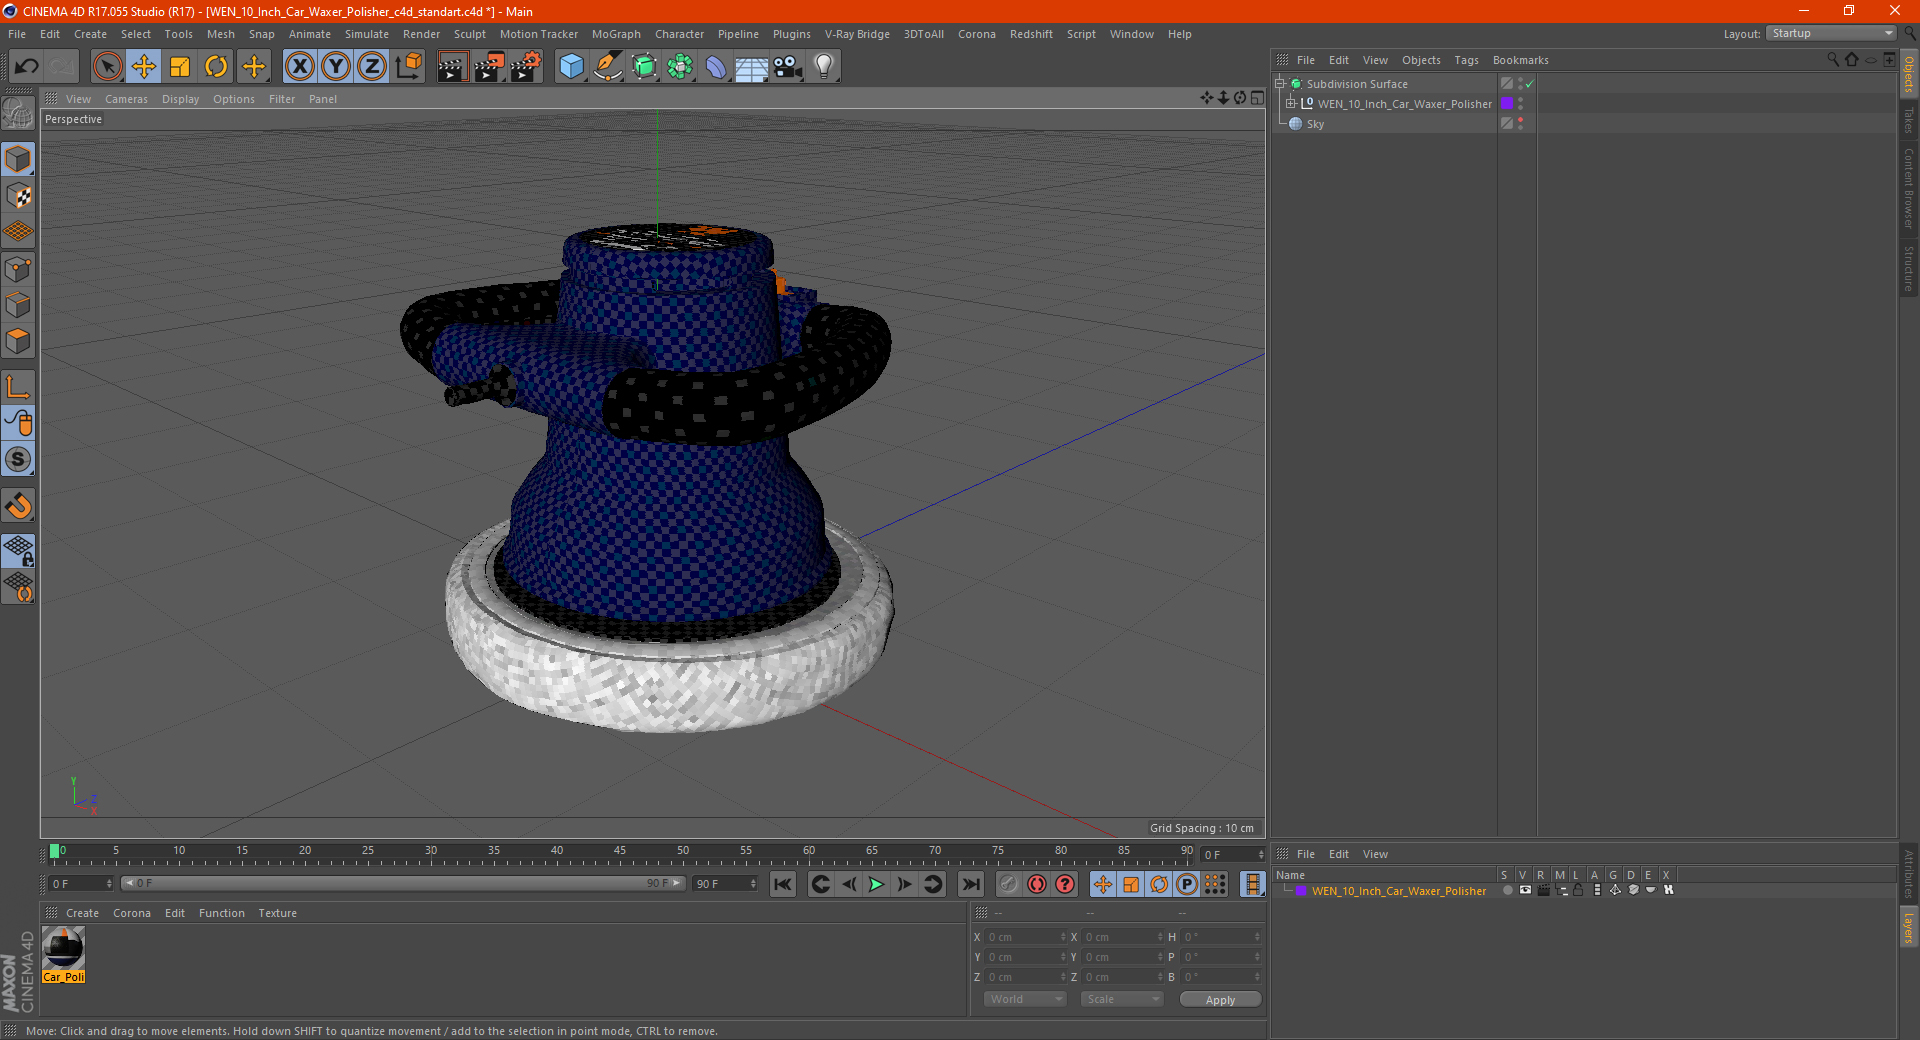Open the Content Browser side tab

[x=1909, y=189]
